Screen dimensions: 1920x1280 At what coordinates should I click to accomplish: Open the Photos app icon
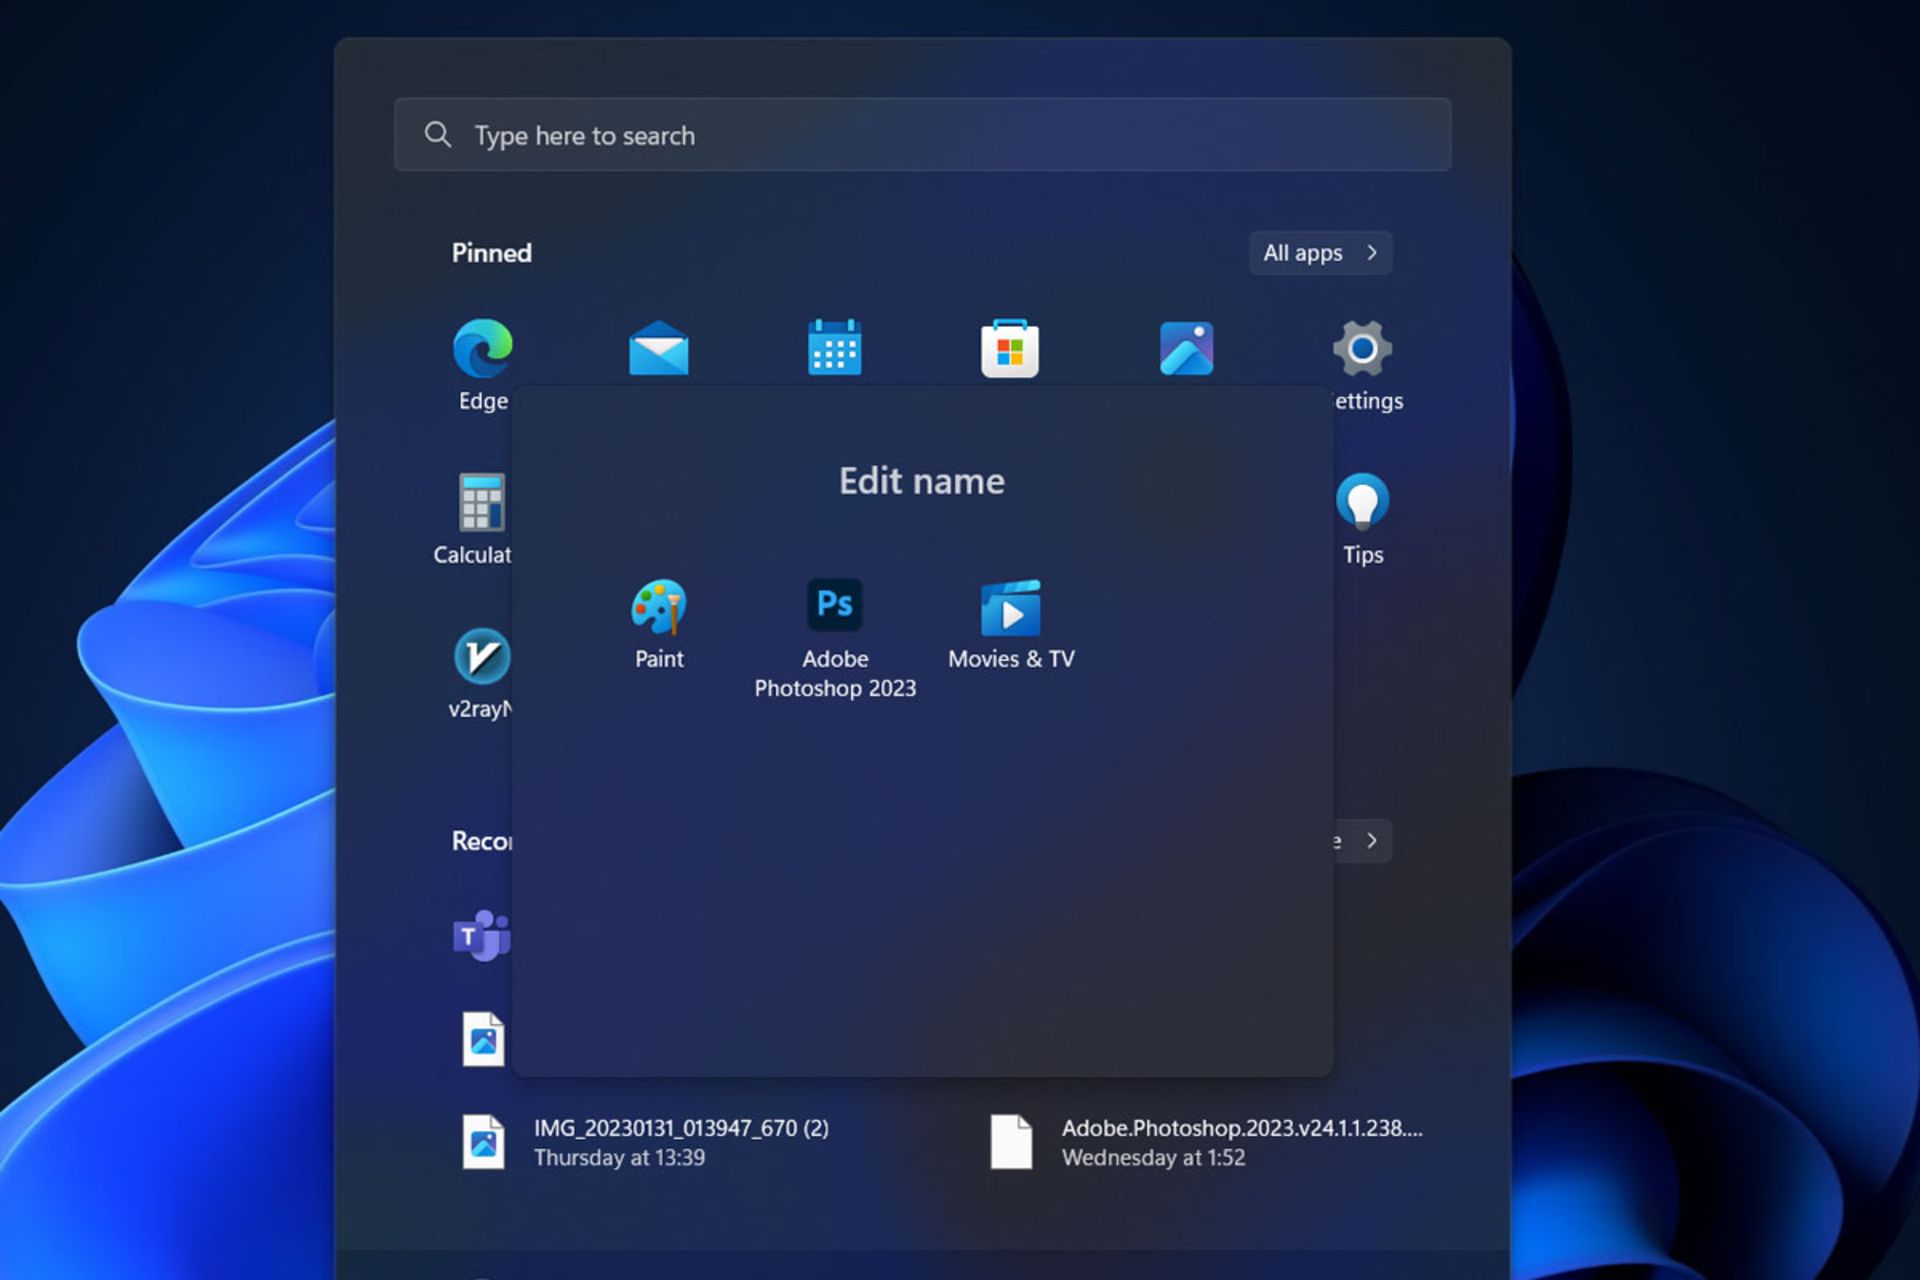click(x=1187, y=348)
